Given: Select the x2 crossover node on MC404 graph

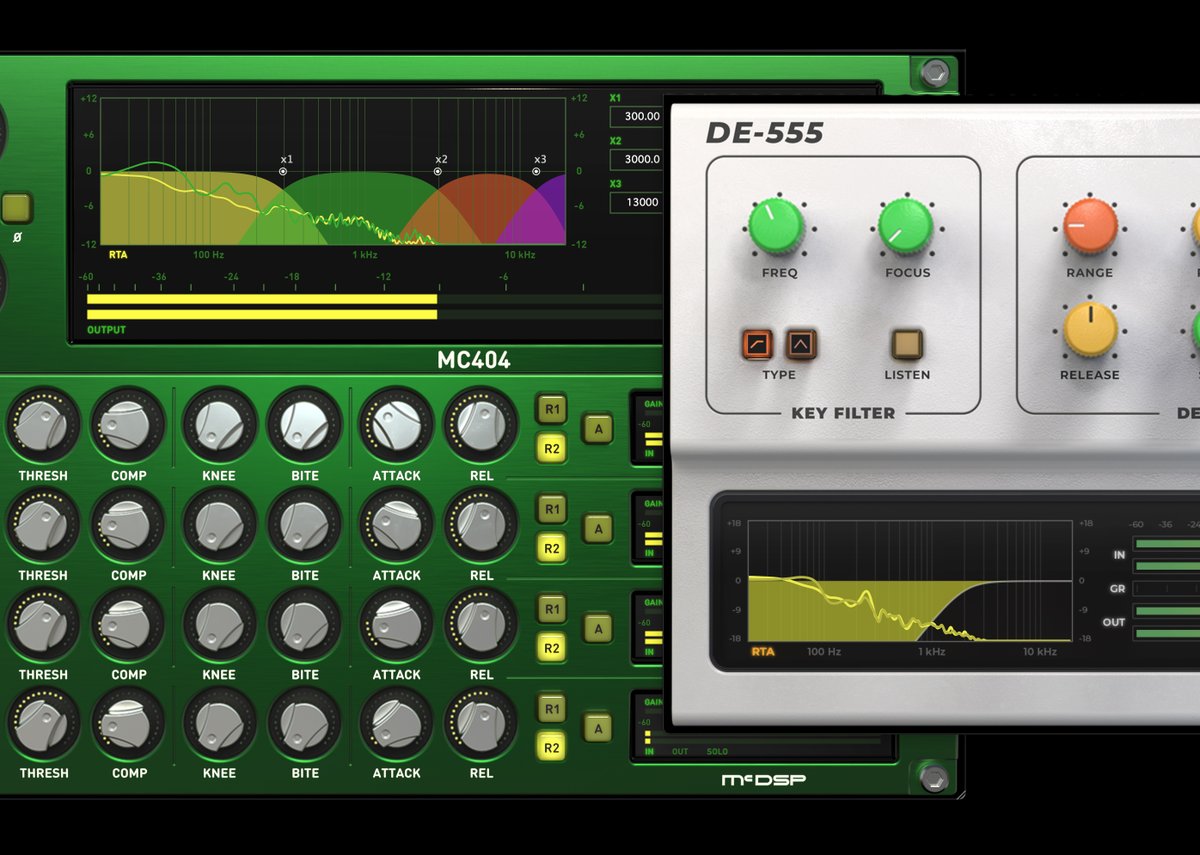Looking at the screenshot, I should (x=438, y=171).
